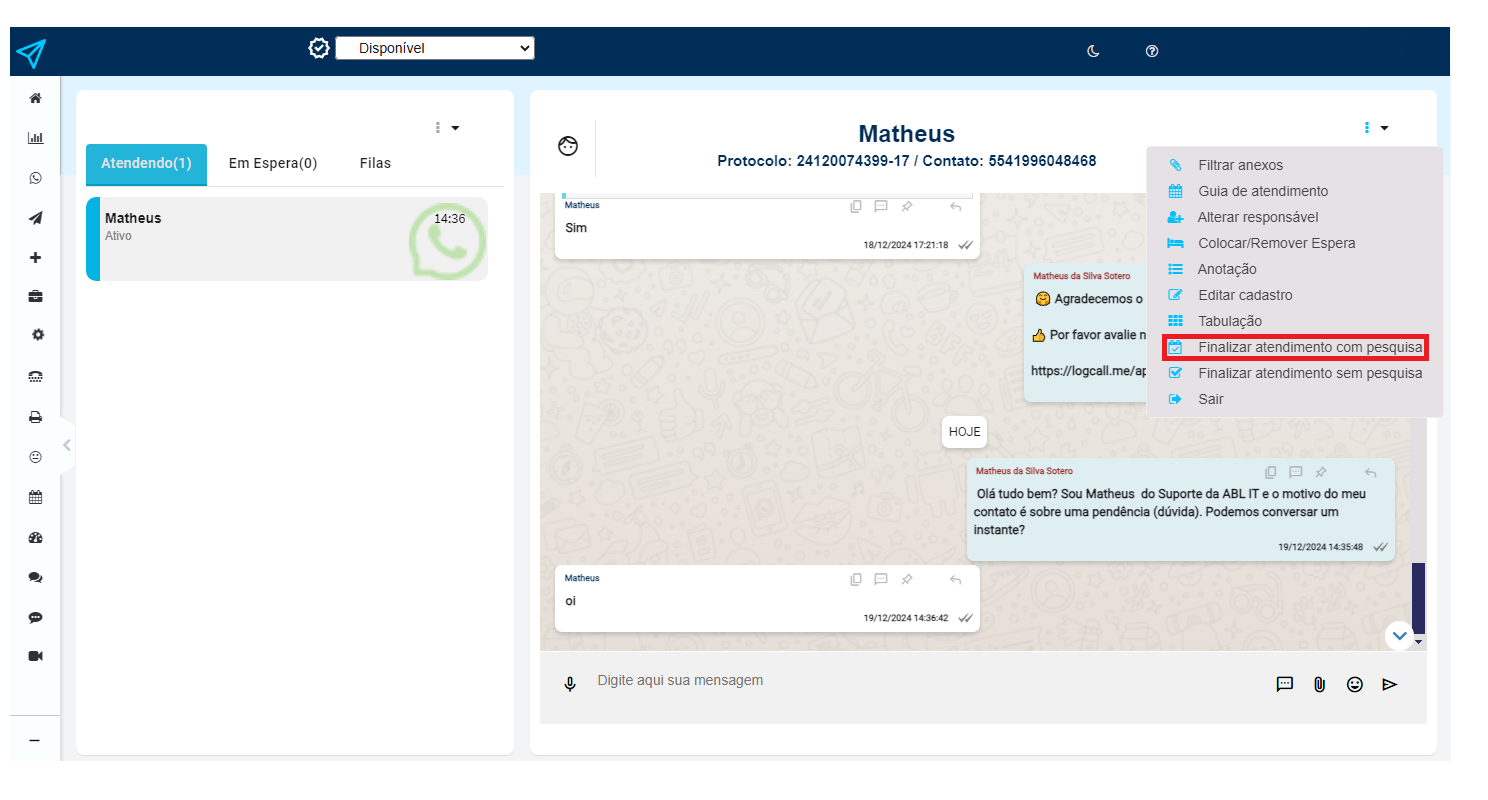Click the paperclip attach icon
This screenshot has height=800, width=1488.
(x=1319, y=685)
